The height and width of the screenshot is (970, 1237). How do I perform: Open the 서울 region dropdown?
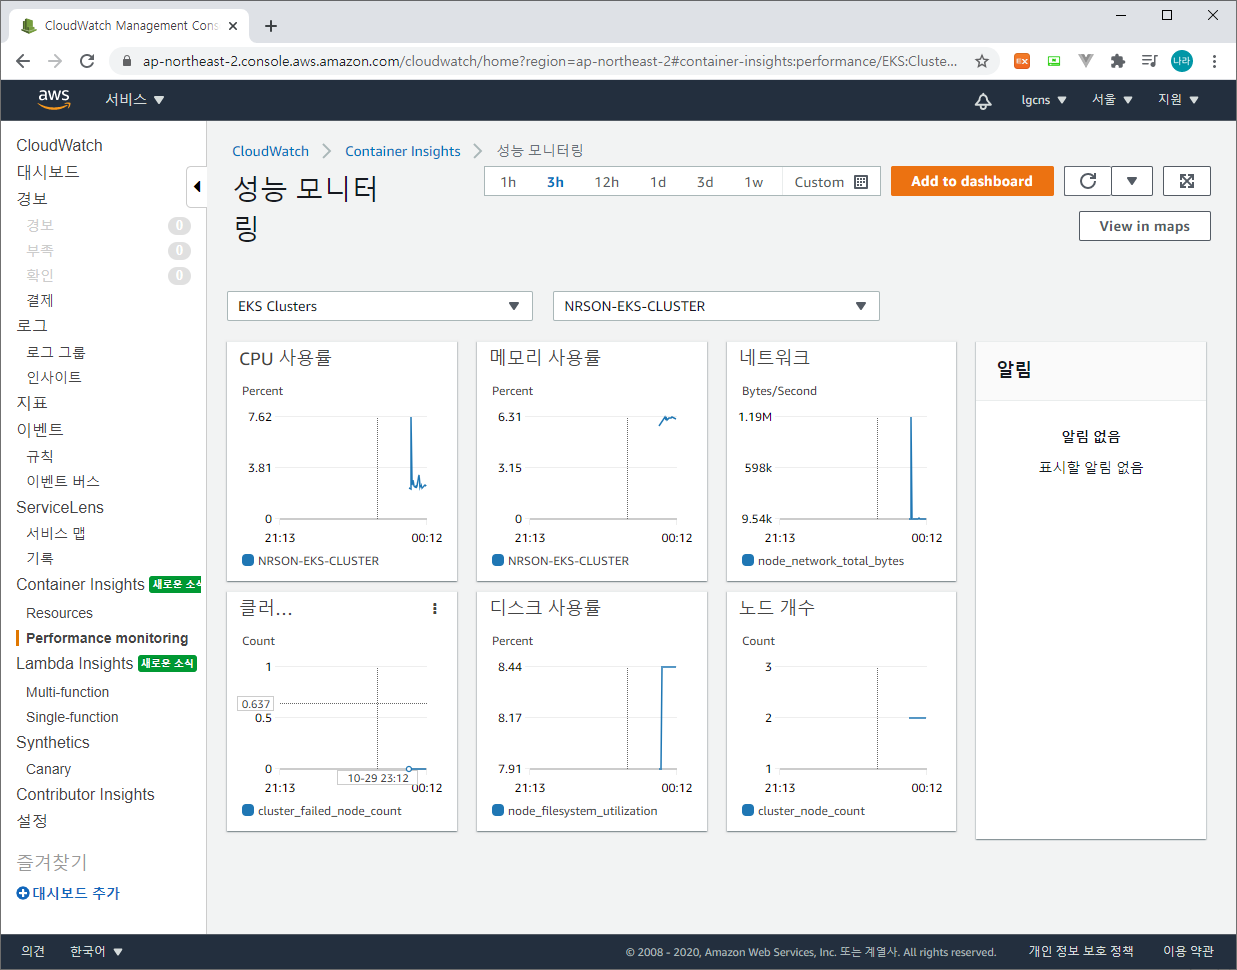[1112, 100]
